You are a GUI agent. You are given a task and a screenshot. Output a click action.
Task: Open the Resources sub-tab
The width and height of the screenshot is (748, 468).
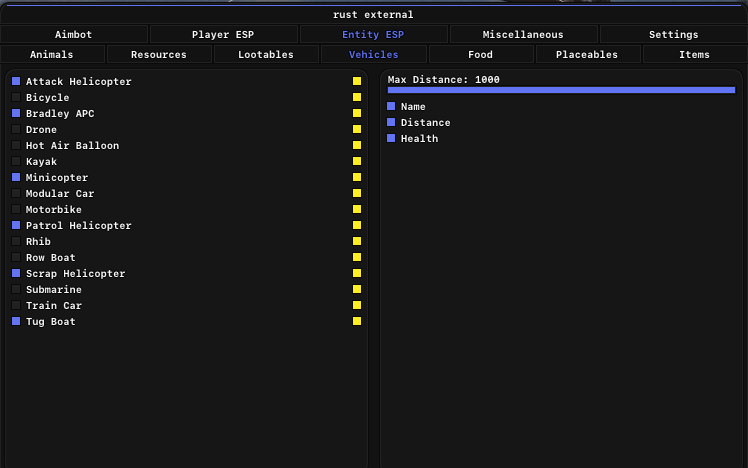coord(159,54)
